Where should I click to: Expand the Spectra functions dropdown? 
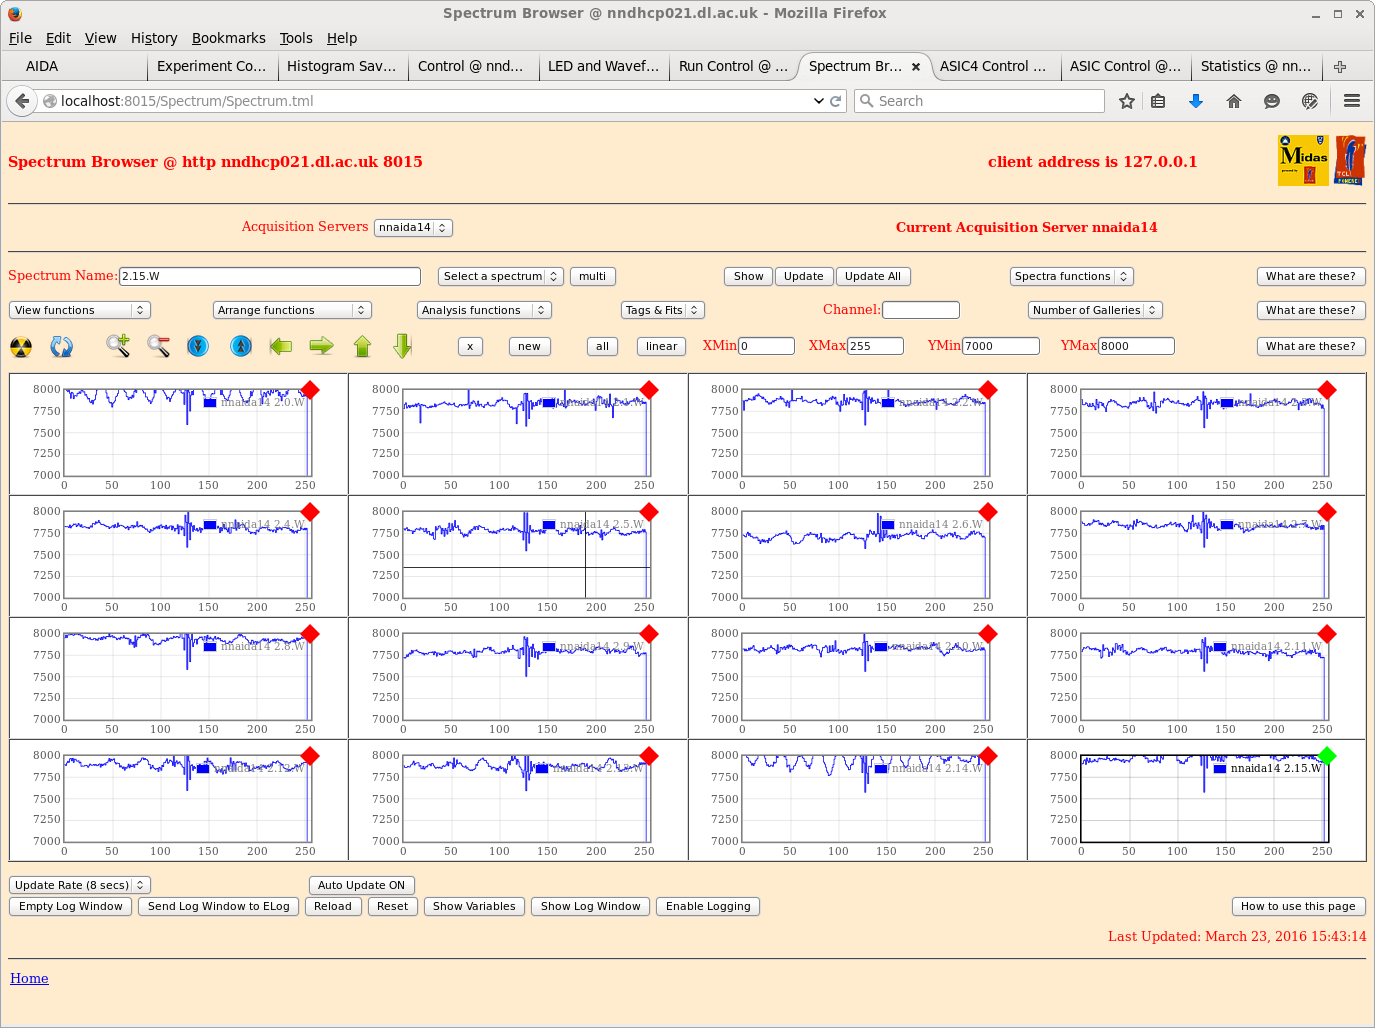pos(1071,277)
